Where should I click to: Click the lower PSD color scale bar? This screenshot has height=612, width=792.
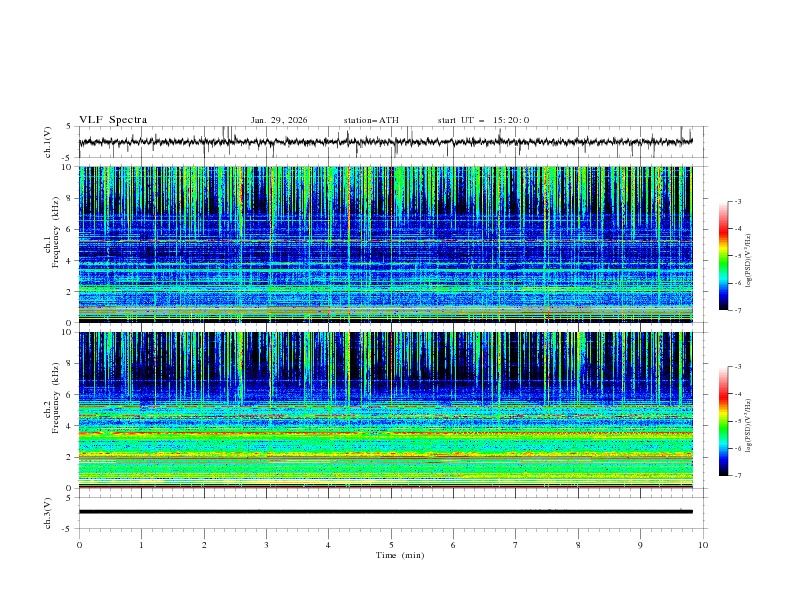[723, 421]
